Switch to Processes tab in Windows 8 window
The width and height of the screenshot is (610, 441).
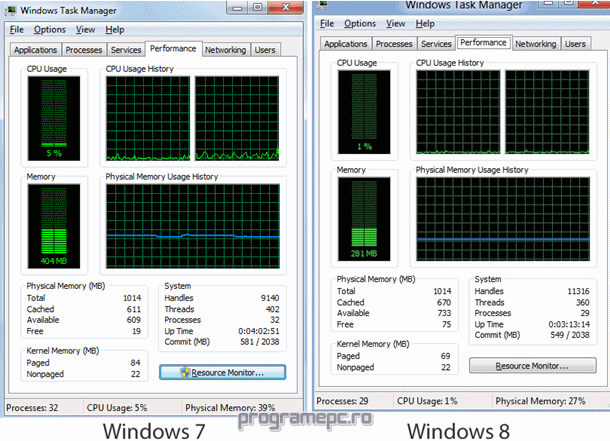tap(394, 44)
